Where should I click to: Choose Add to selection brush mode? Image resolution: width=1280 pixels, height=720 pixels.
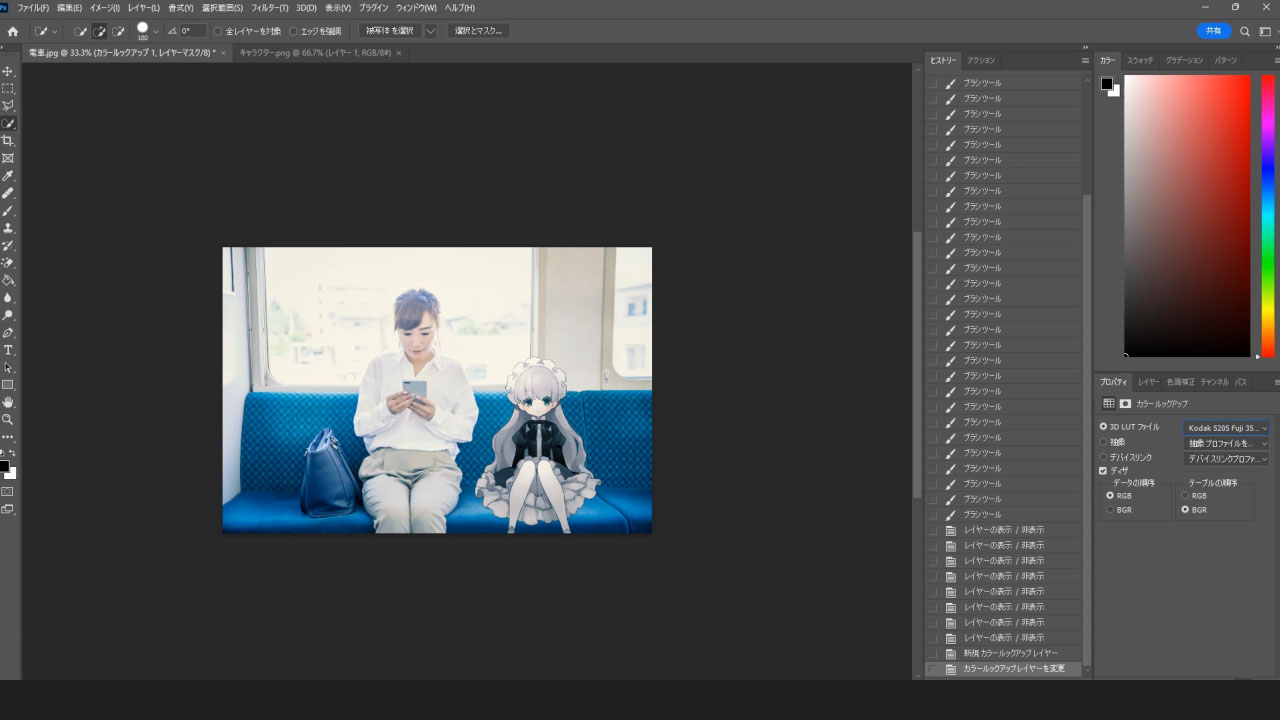99,31
